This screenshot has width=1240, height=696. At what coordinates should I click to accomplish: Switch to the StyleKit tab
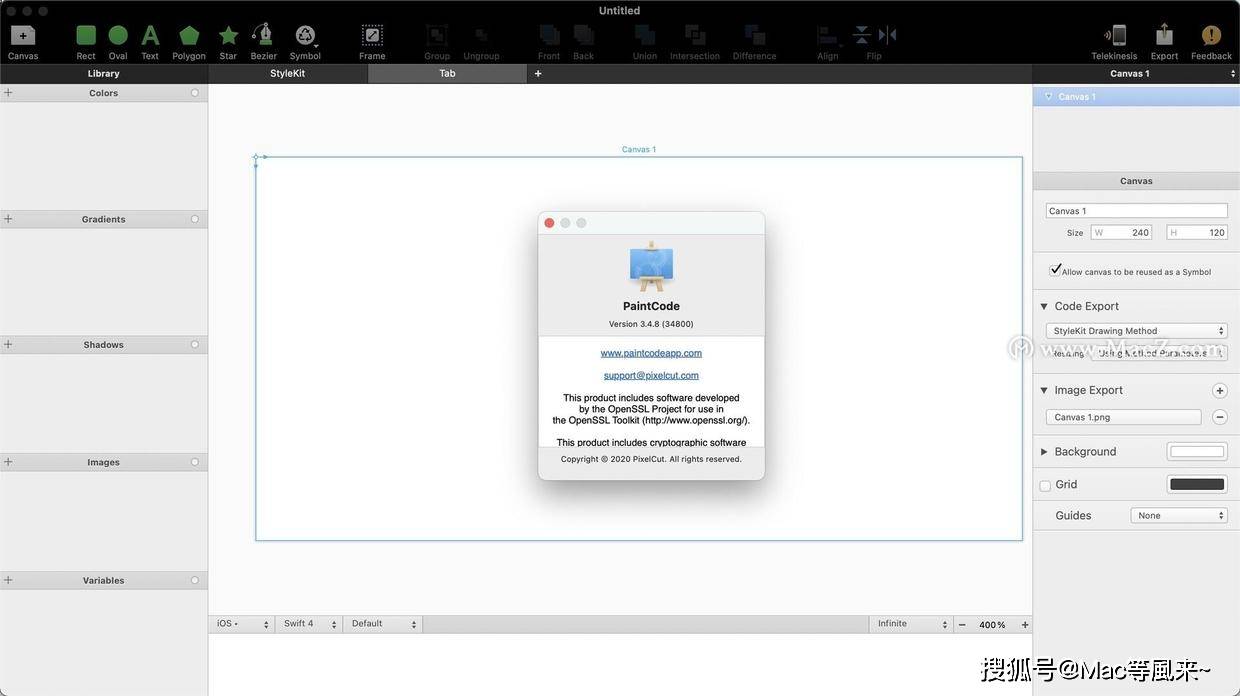288,74
